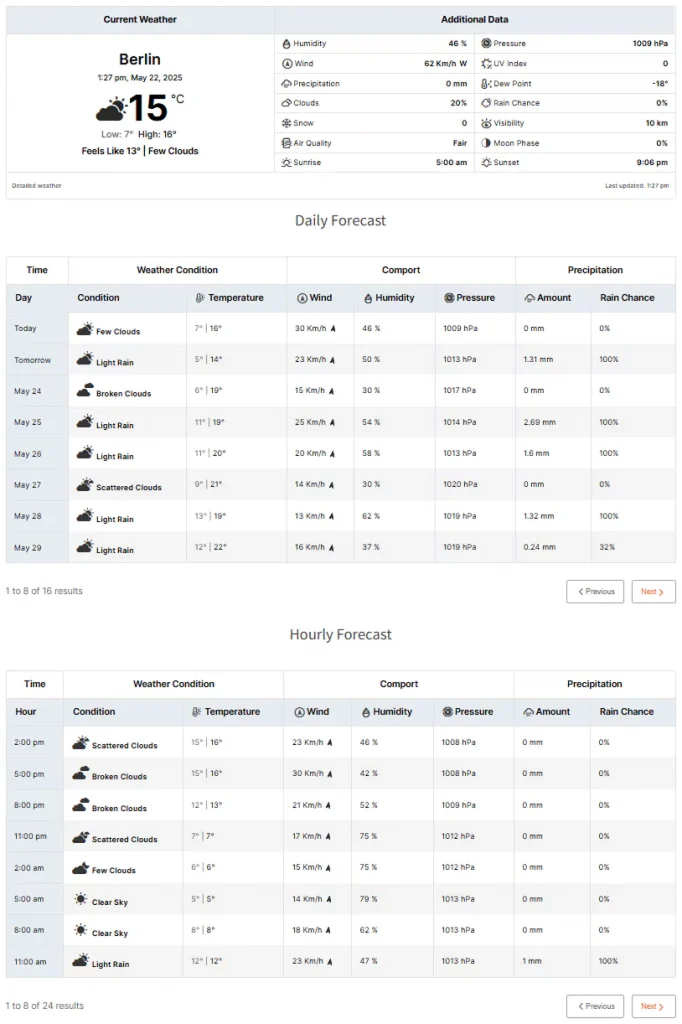Open the Detailed weather link
Screen dimensions: 682x1024
pyautogui.click(x=37, y=185)
